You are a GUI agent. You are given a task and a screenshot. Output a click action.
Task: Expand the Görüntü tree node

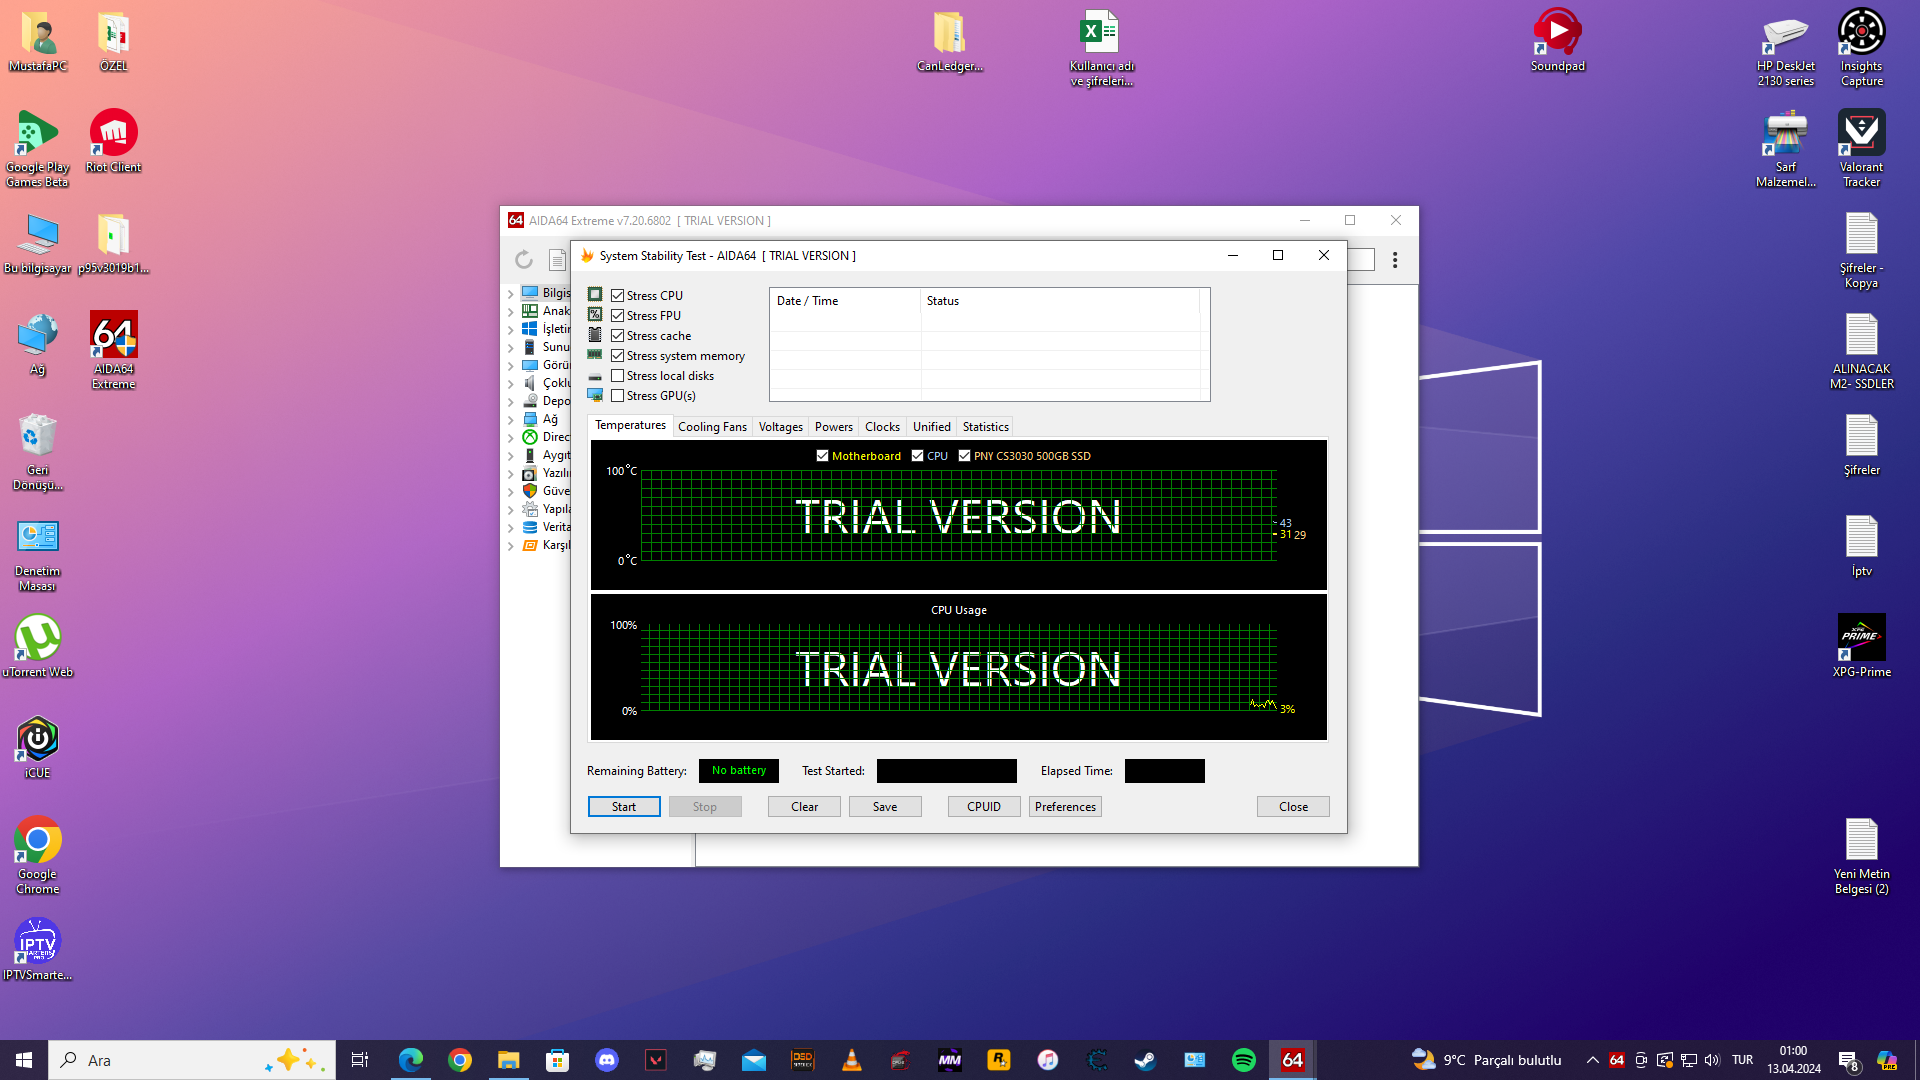pos(511,366)
